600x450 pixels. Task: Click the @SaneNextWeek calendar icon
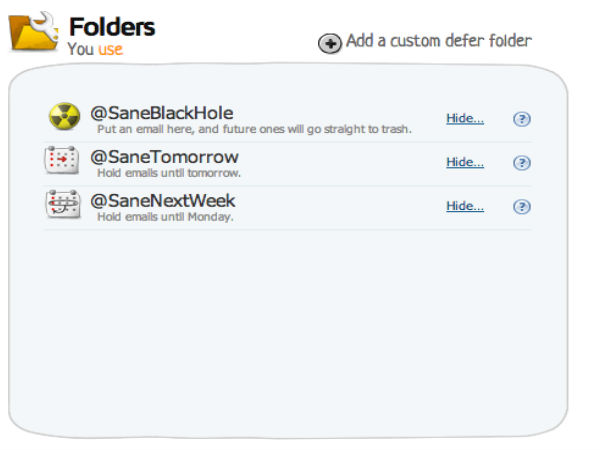click(x=63, y=204)
